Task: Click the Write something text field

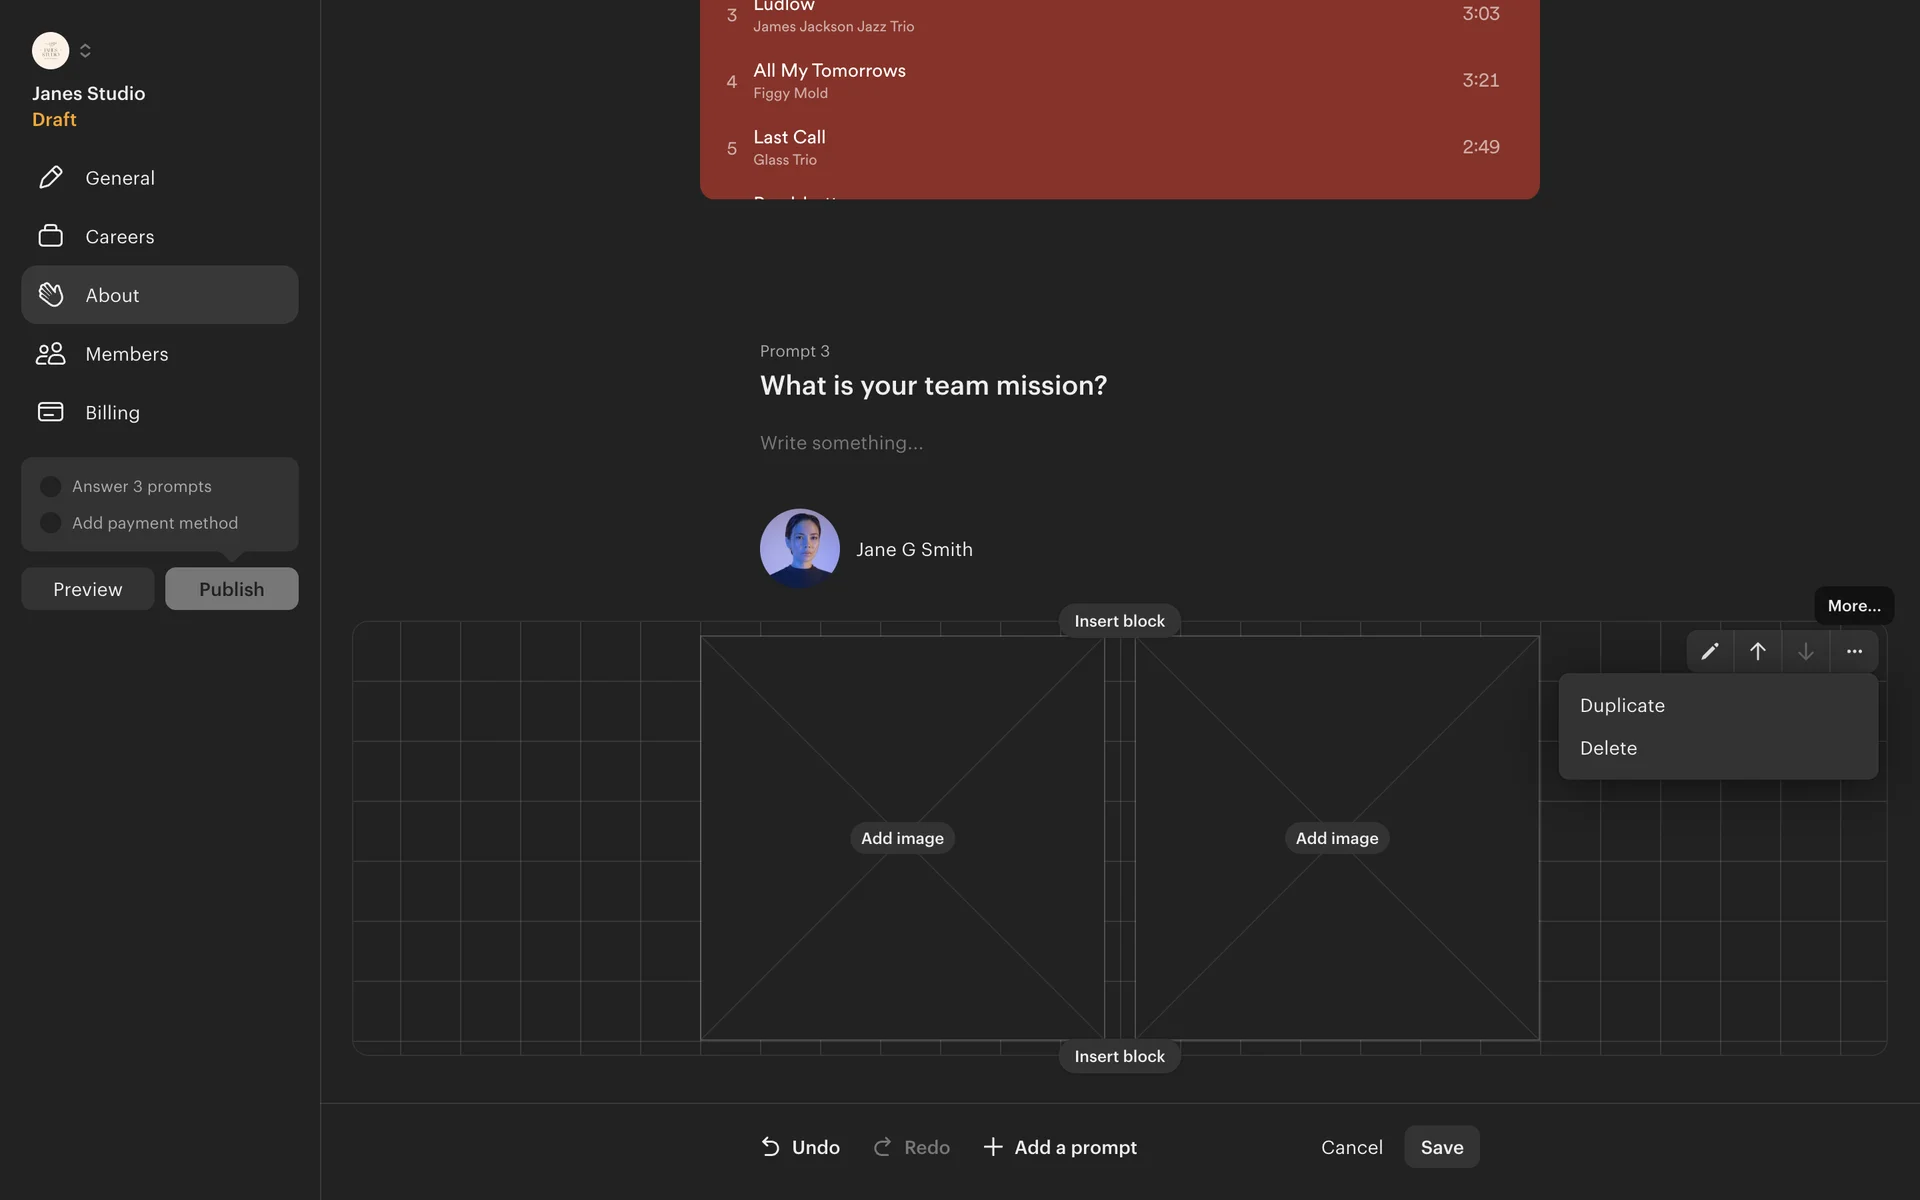Action: [x=841, y=443]
